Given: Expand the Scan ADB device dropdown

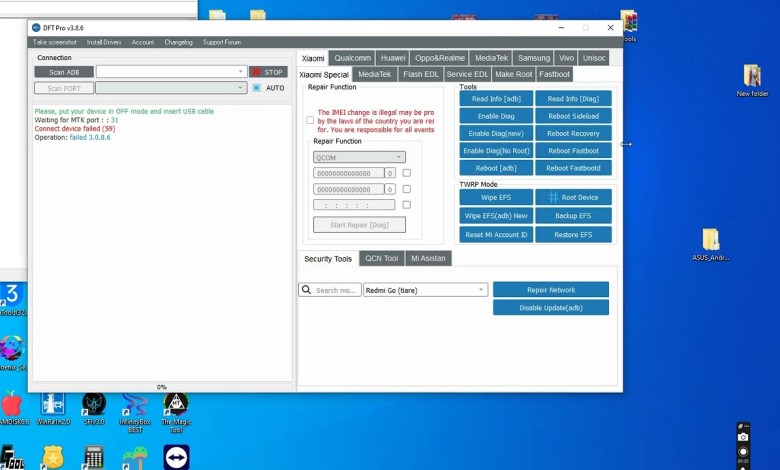Looking at the screenshot, I should [x=241, y=72].
